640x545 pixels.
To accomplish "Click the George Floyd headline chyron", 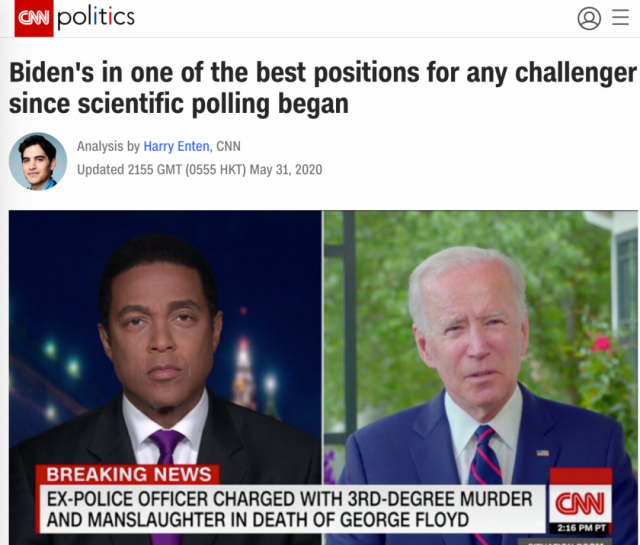I will (291, 509).
